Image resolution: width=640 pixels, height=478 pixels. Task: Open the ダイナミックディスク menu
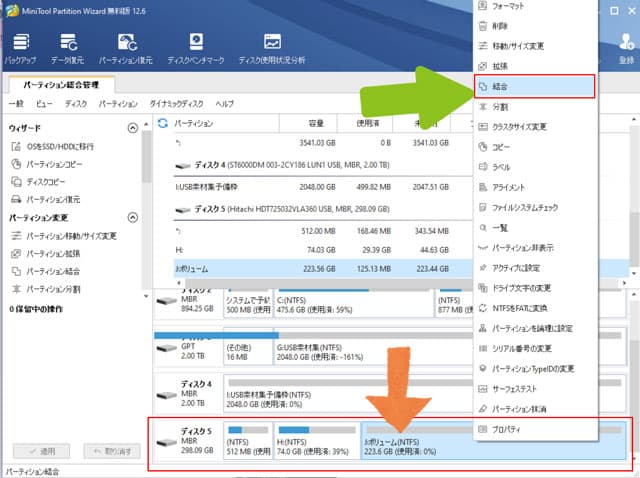point(176,104)
